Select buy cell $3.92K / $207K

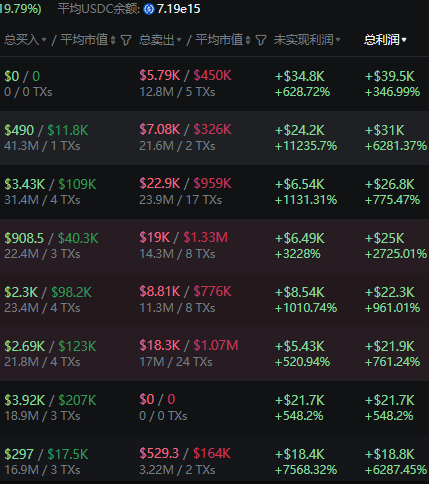click(x=50, y=400)
